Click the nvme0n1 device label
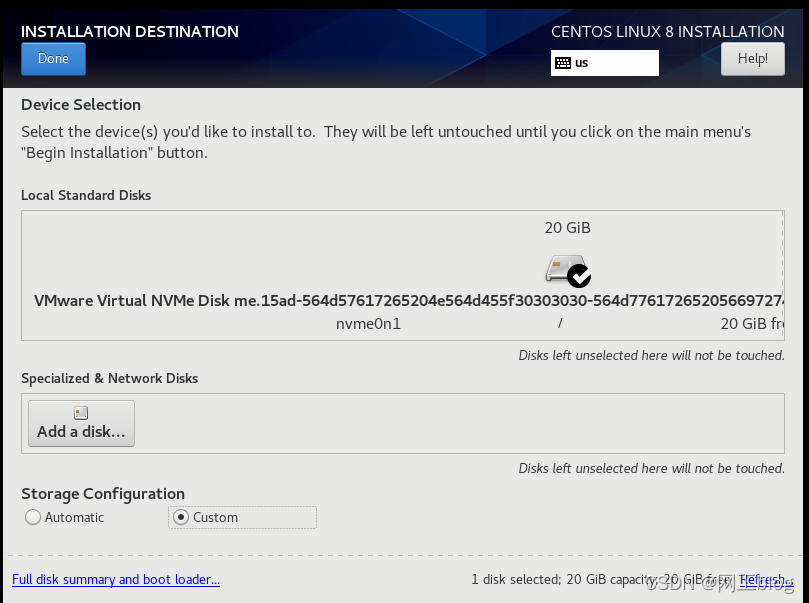This screenshot has width=809, height=603. (368, 324)
